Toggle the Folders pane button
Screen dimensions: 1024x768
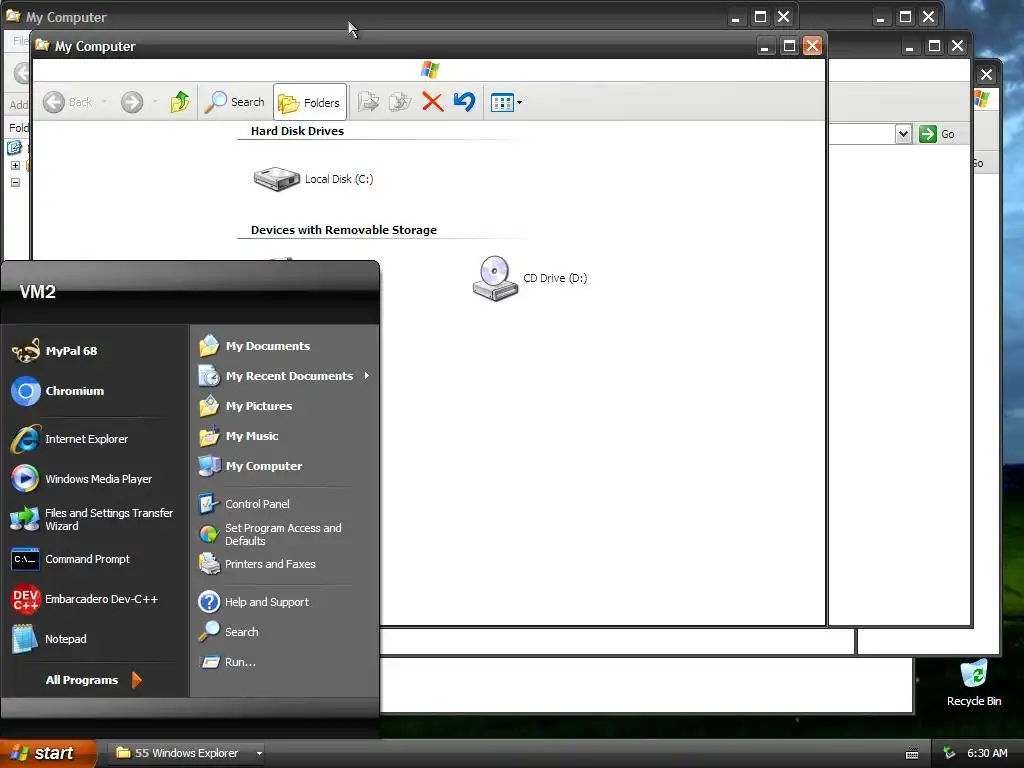coord(310,103)
